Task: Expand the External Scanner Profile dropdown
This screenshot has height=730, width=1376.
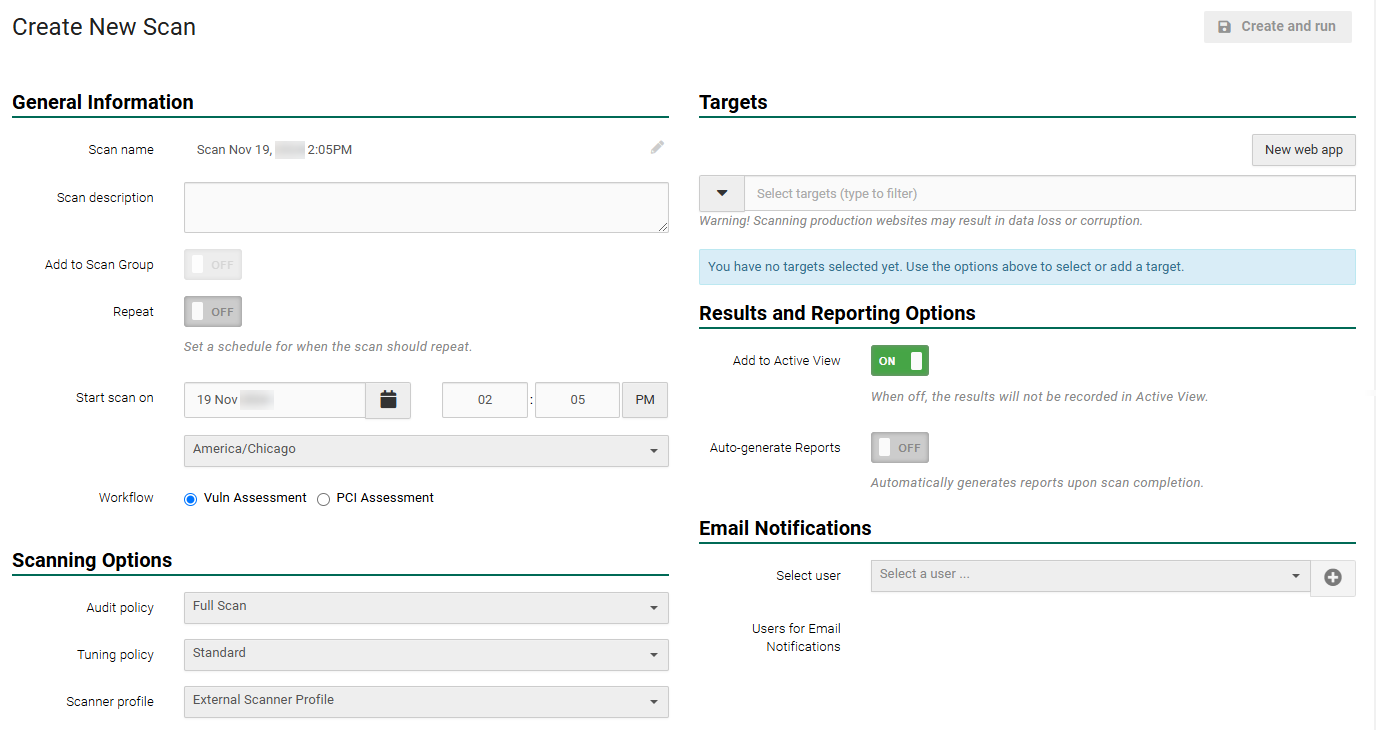Action: click(426, 701)
